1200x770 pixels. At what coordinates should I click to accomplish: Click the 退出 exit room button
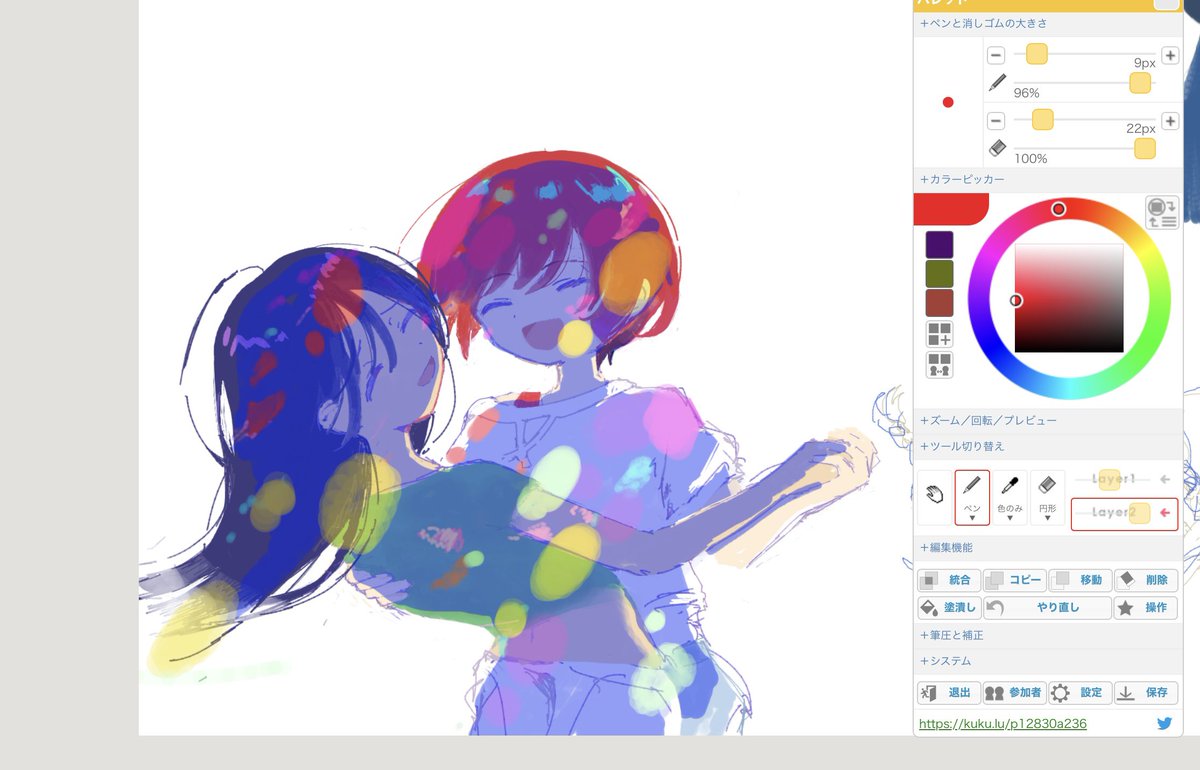click(x=948, y=693)
